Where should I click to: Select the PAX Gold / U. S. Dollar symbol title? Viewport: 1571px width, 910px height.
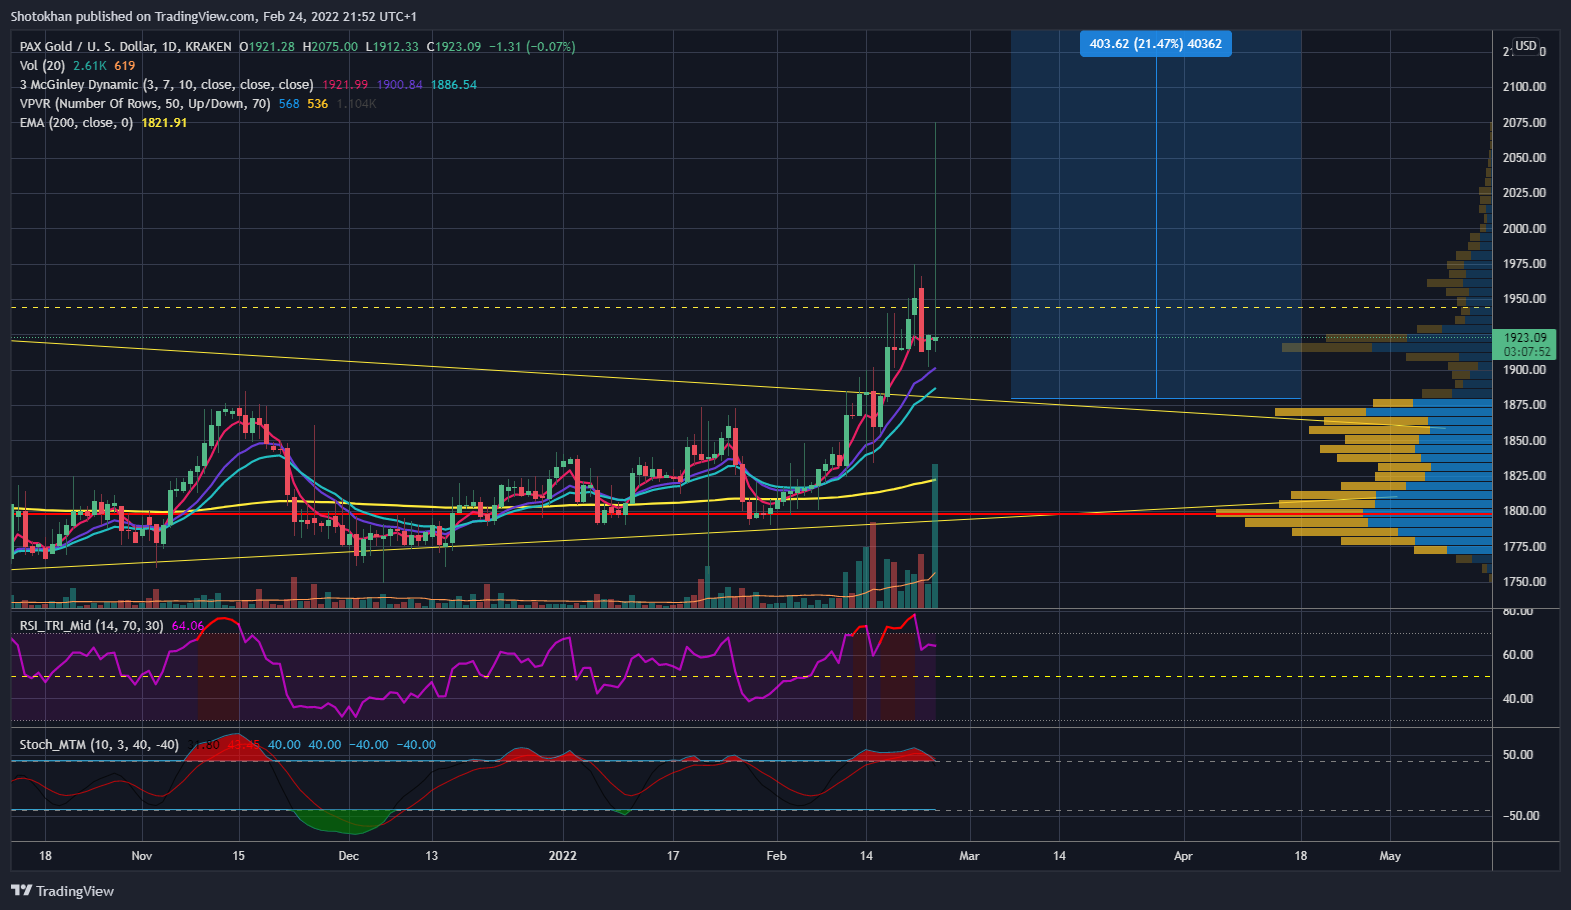tap(126, 47)
